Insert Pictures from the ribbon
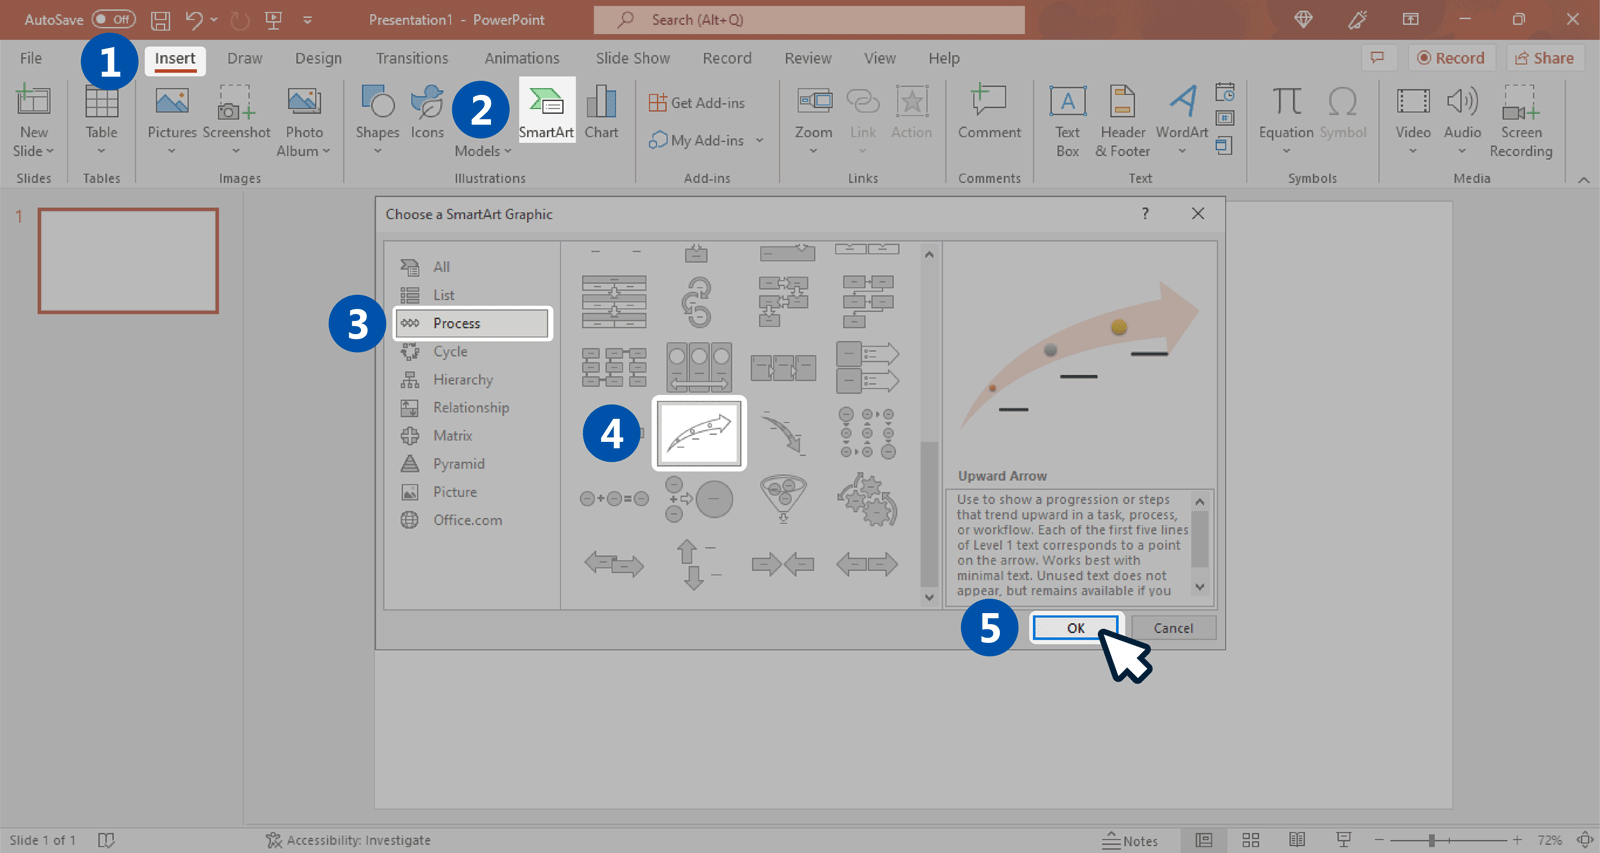This screenshot has width=1600, height=853. [172, 121]
